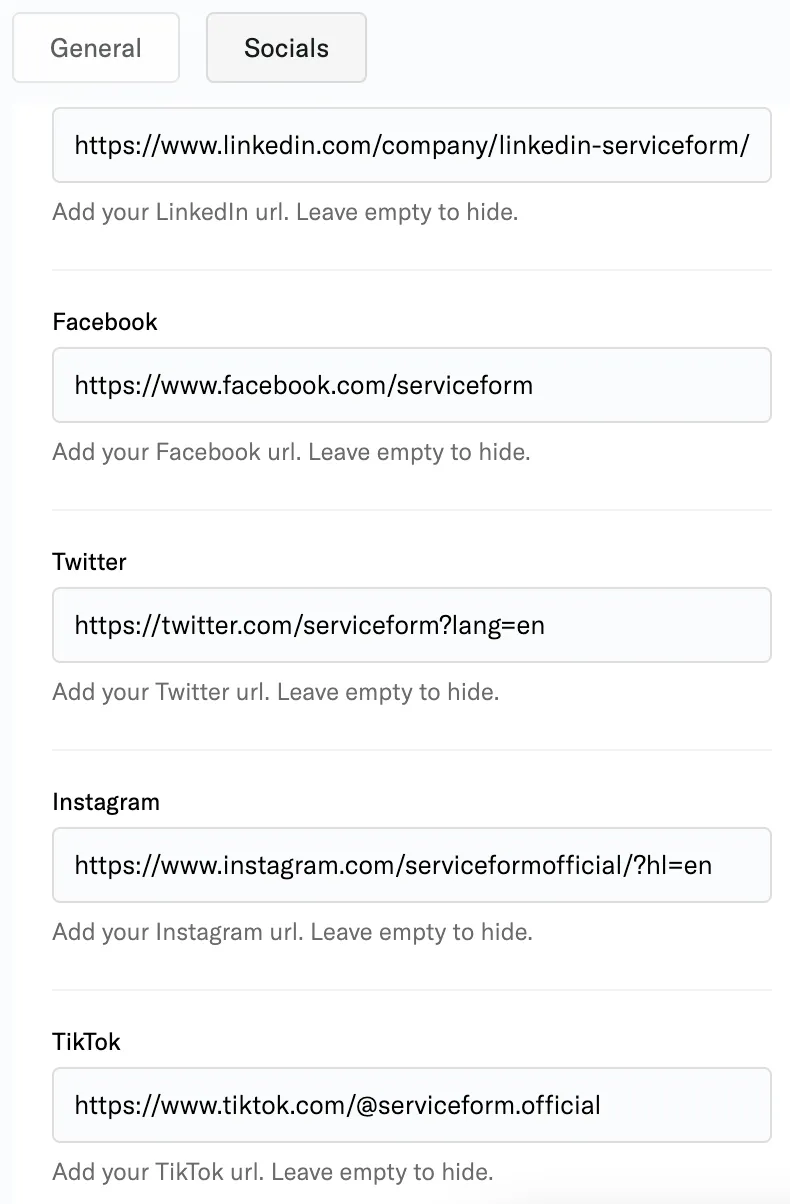
Task: Click the Twitter field label
Action: 89,562
